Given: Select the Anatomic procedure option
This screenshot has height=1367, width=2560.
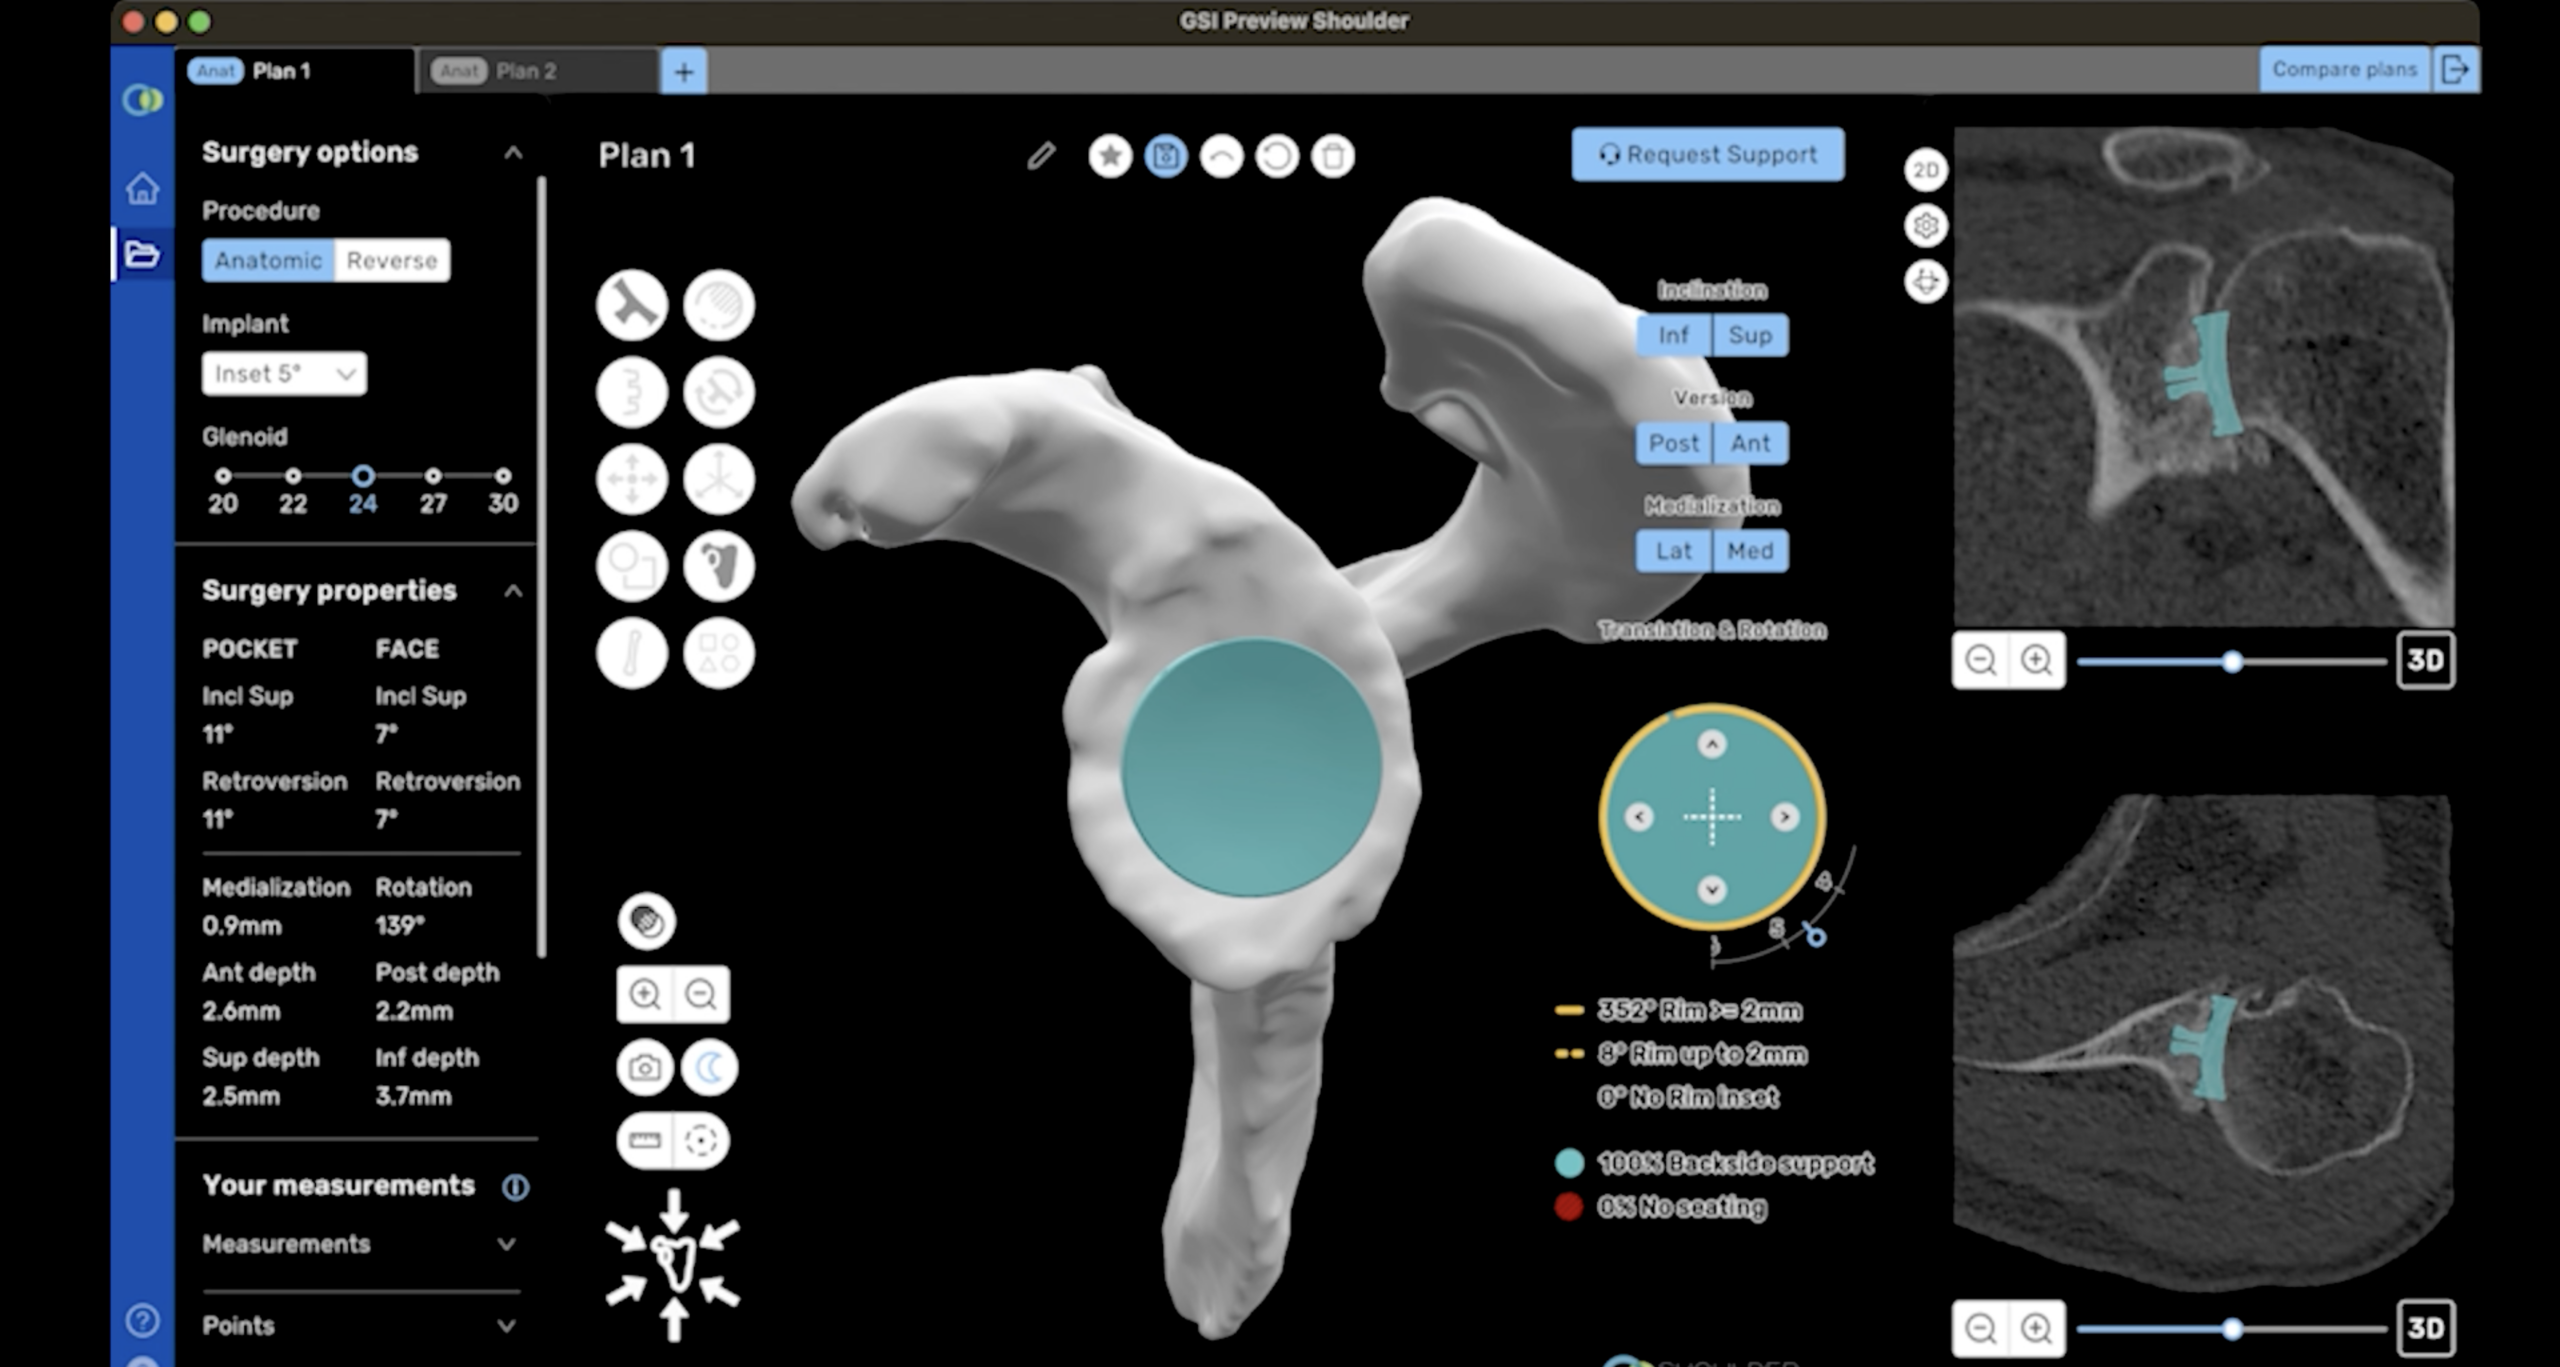Looking at the screenshot, I should 268,261.
